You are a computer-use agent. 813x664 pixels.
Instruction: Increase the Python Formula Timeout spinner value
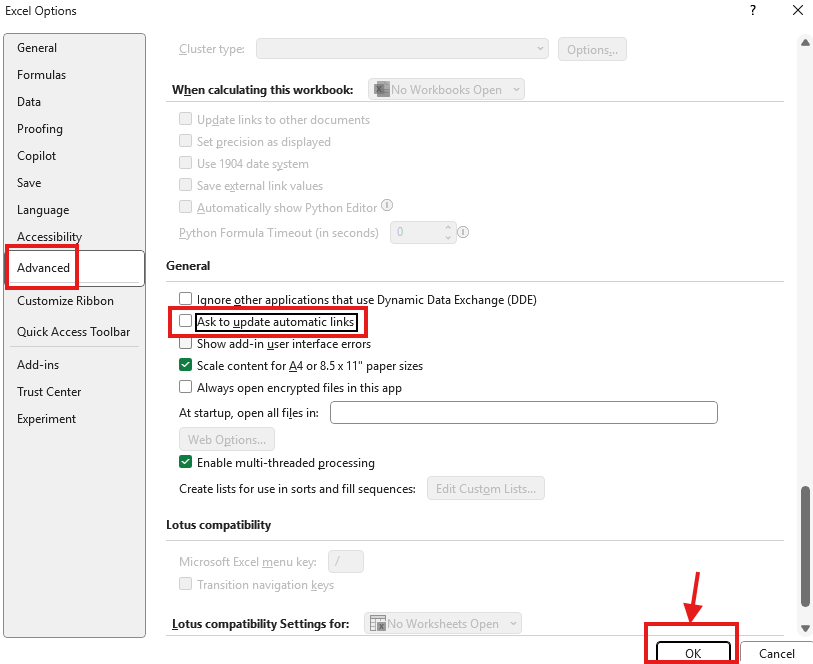tap(448, 227)
